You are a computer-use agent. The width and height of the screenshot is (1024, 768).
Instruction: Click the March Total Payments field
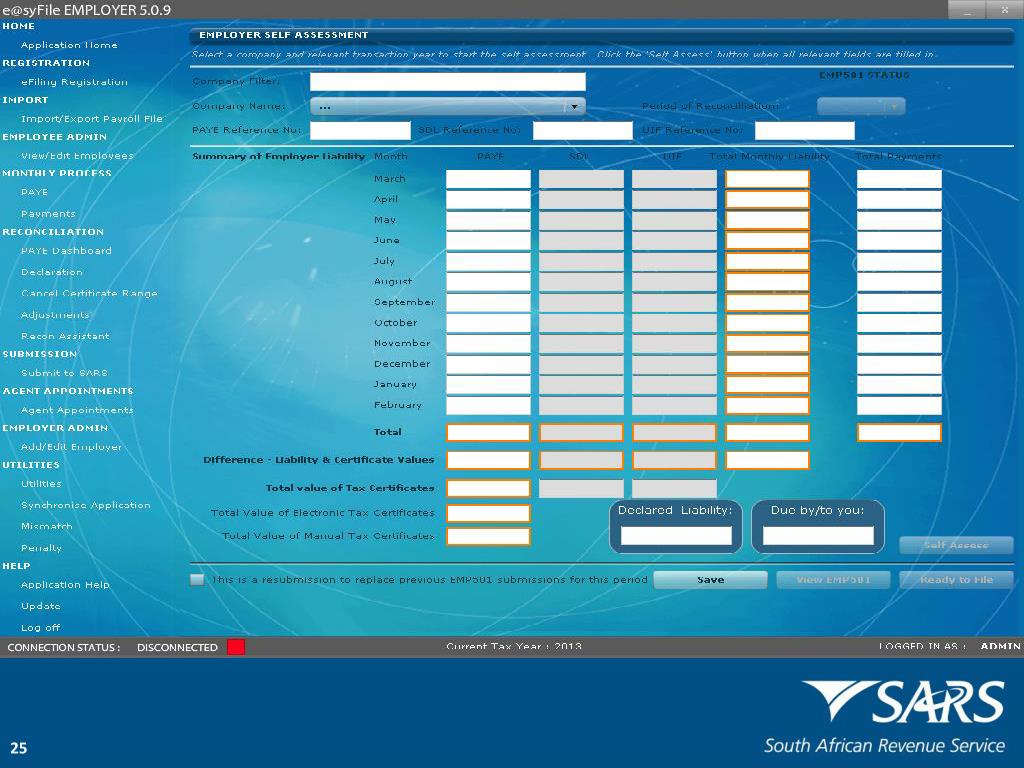[899, 179]
